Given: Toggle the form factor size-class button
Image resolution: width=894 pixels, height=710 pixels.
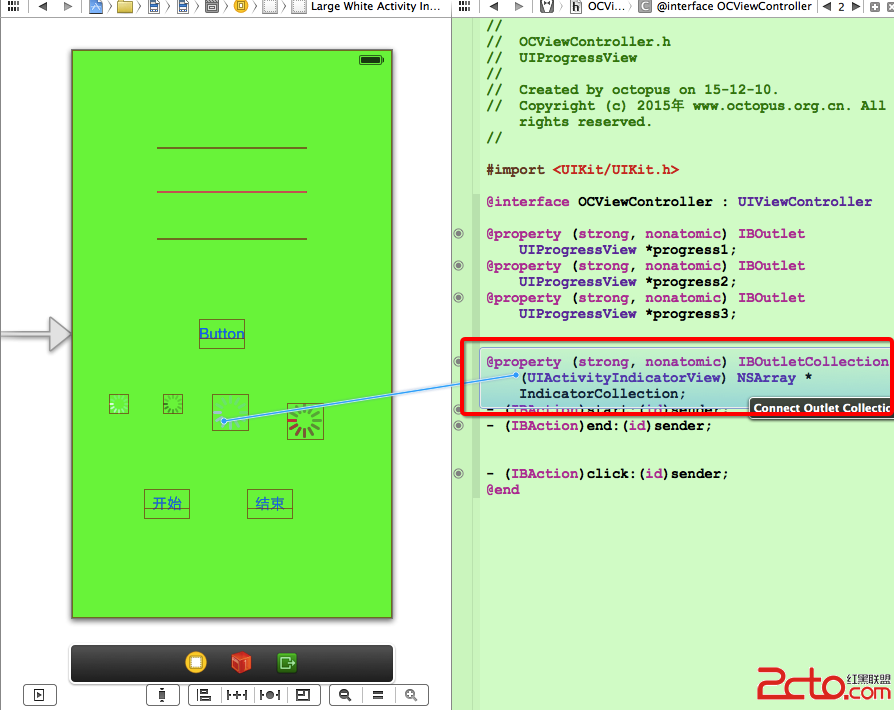Looking at the screenshot, I should (x=162, y=695).
